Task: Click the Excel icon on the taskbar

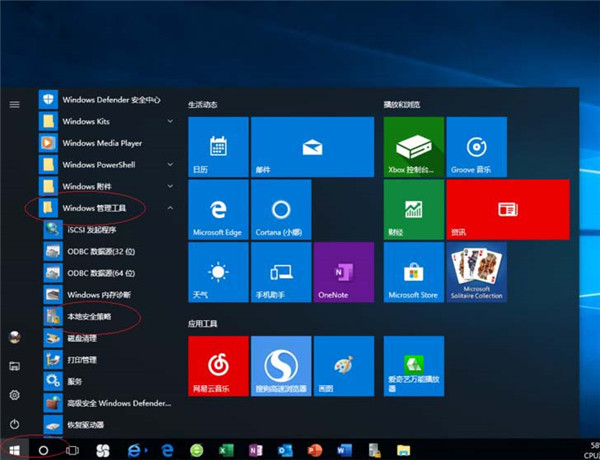Action: pyautogui.click(x=225, y=450)
